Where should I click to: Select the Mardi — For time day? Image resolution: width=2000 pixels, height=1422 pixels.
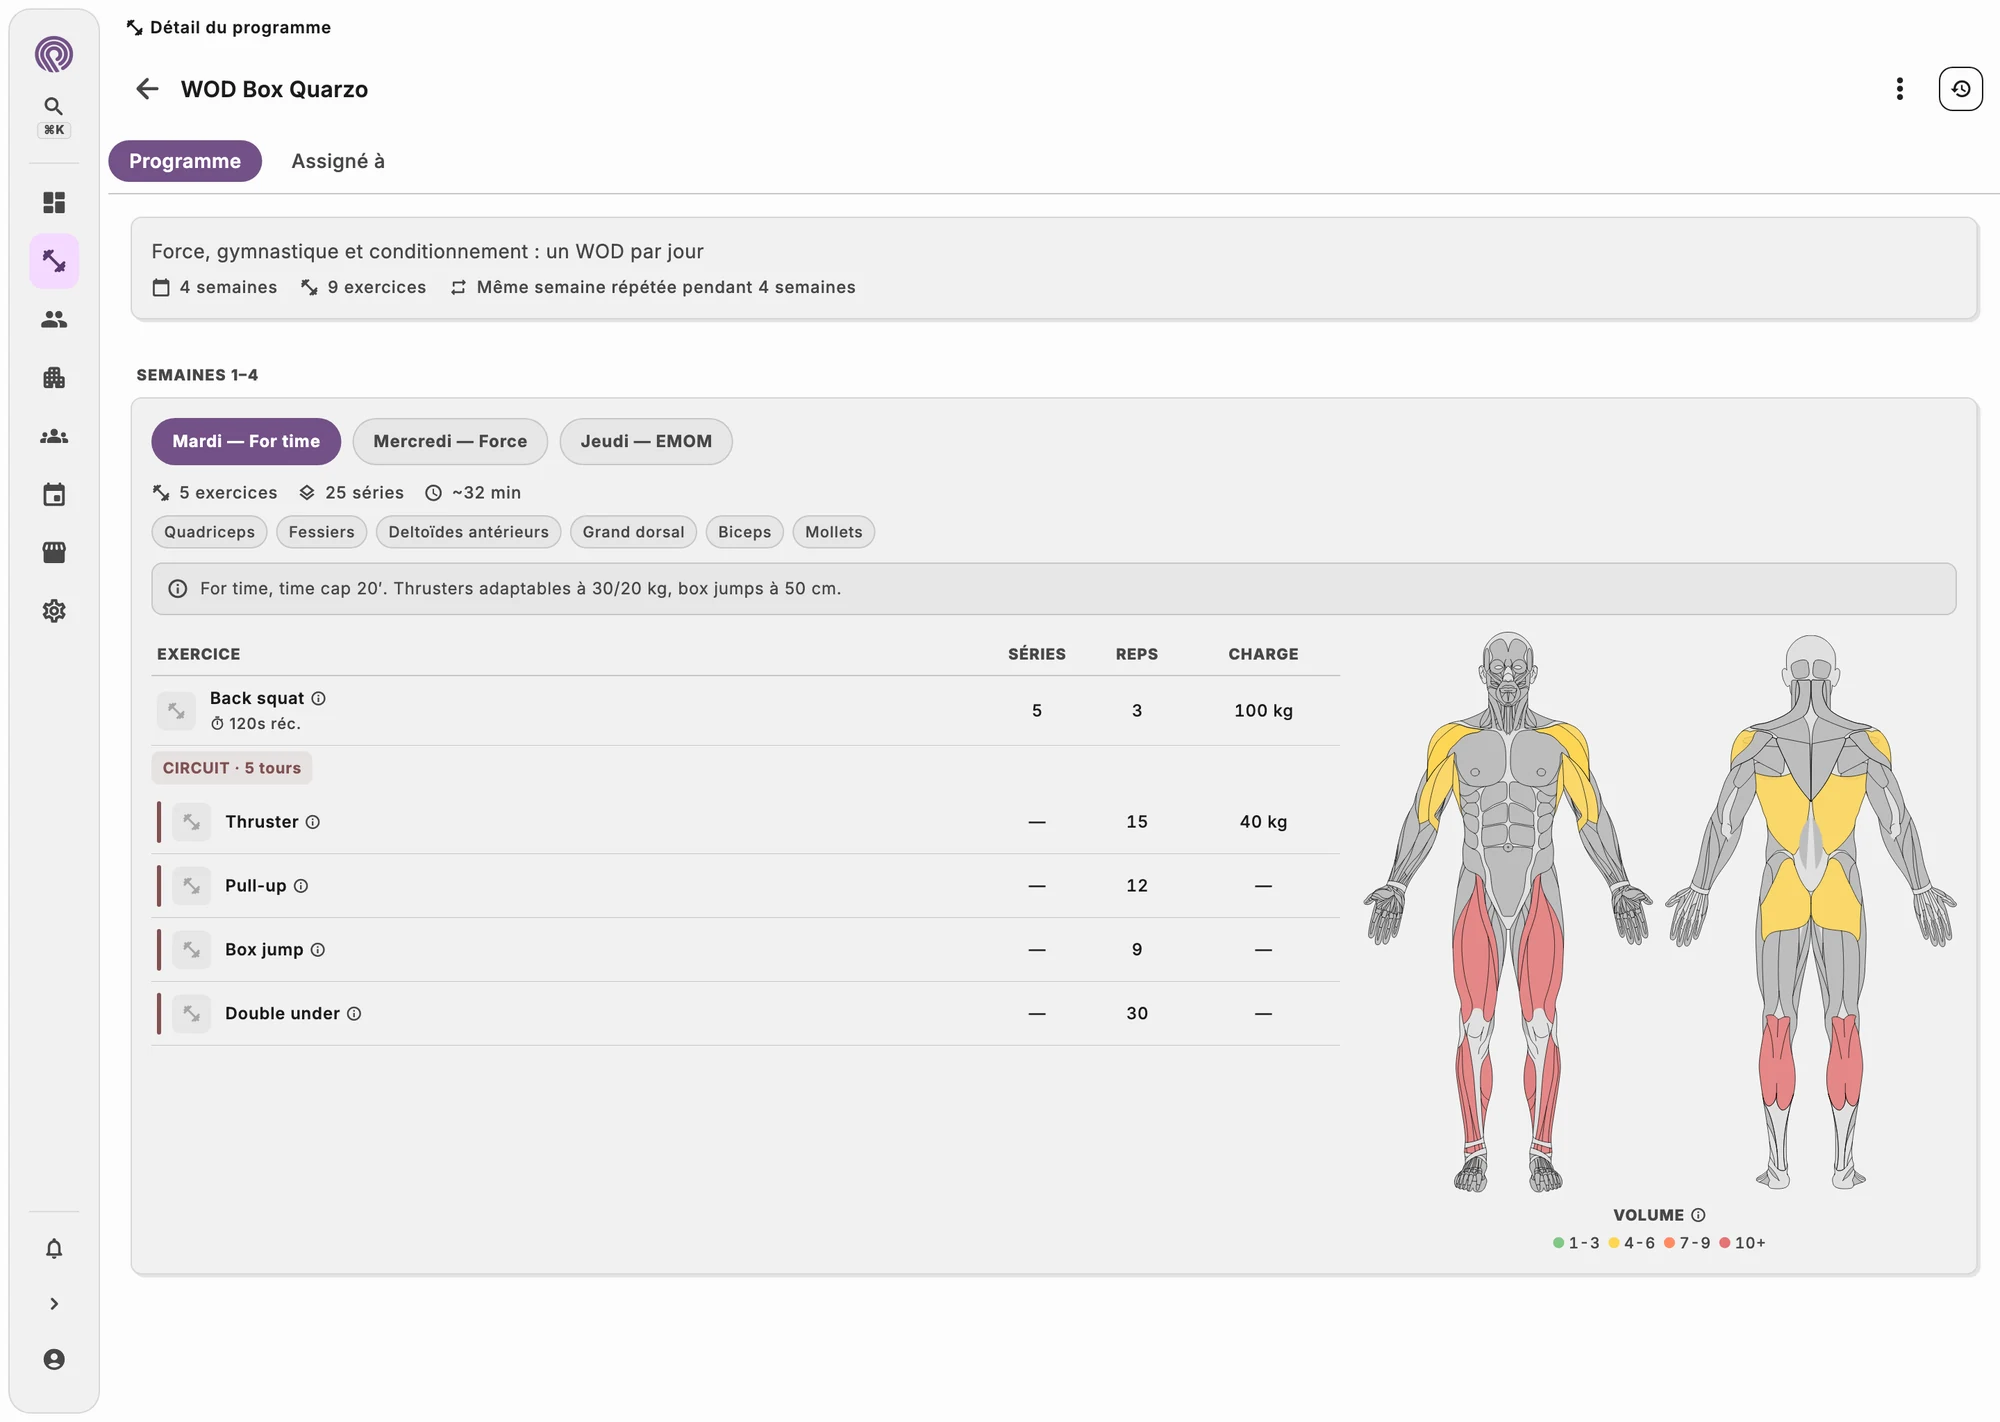[x=246, y=441]
